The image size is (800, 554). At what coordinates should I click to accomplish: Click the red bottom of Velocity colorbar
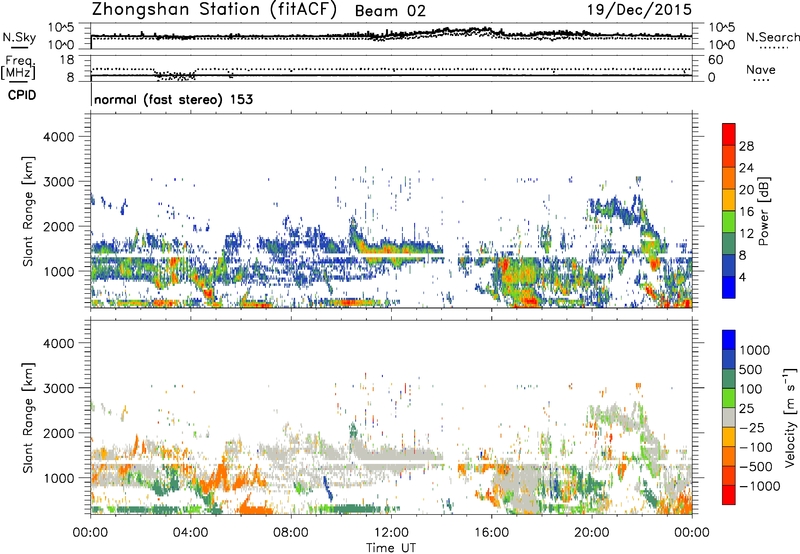[729, 495]
